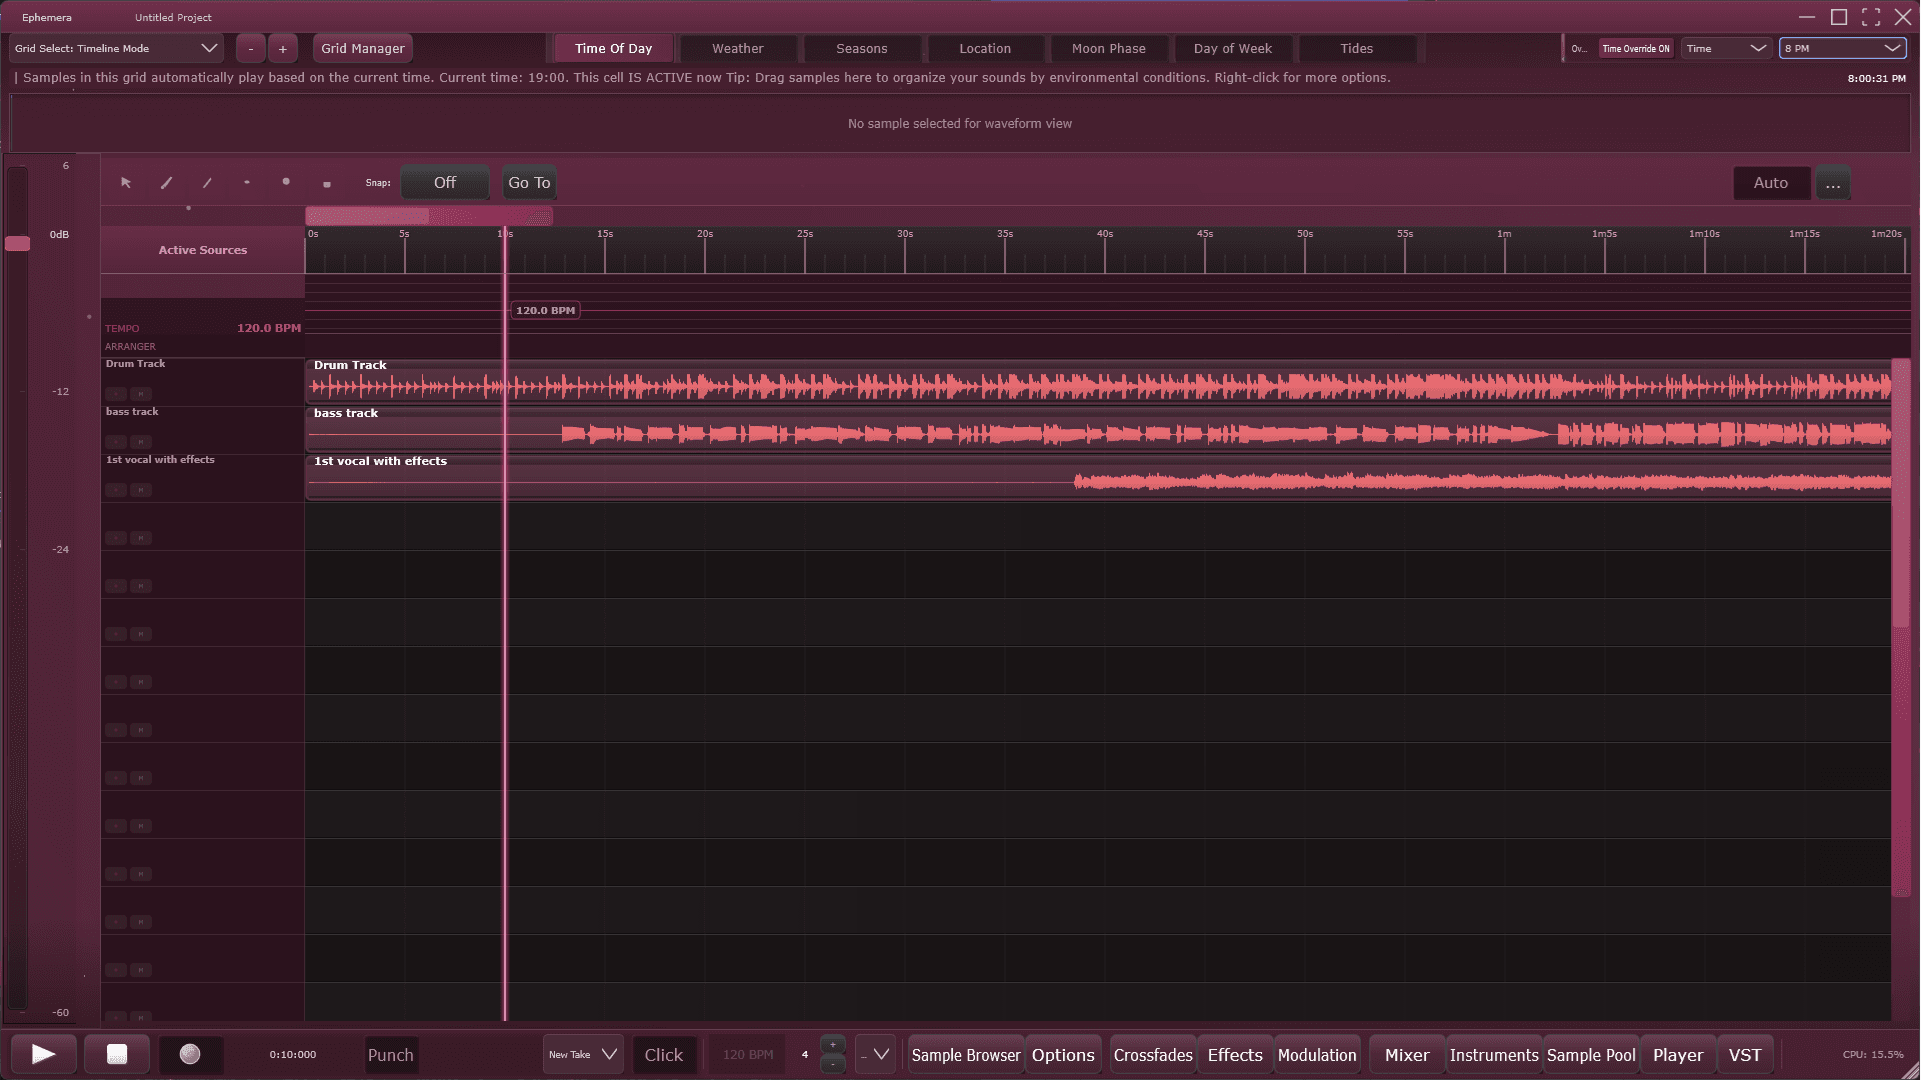Expand the 8 PM time dropdown
The width and height of the screenshot is (1921, 1080).
coord(1842,48)
